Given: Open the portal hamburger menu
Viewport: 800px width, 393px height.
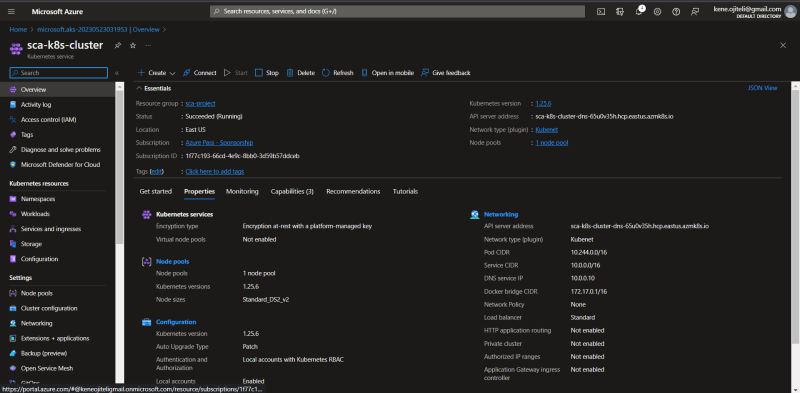Looking at the screenshot, I should pos(12,11).
